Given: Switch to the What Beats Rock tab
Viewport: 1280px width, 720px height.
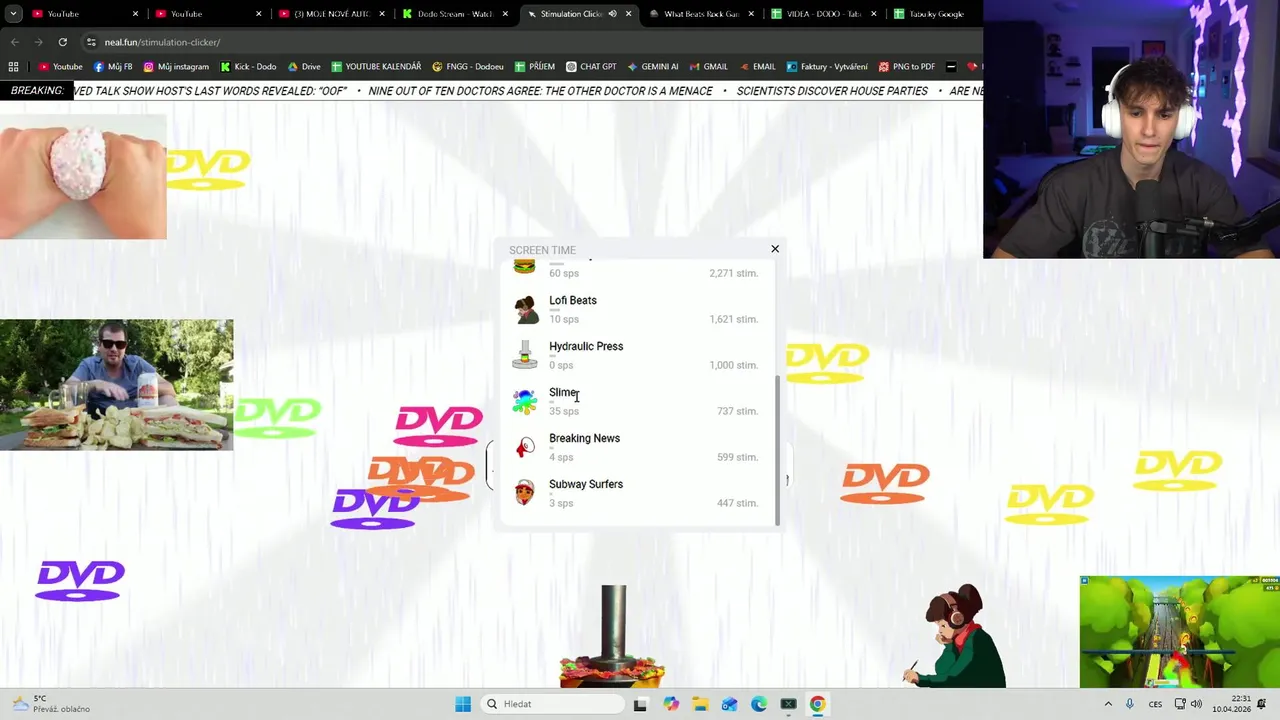Looking at the screenshot, I should (703, 14).
